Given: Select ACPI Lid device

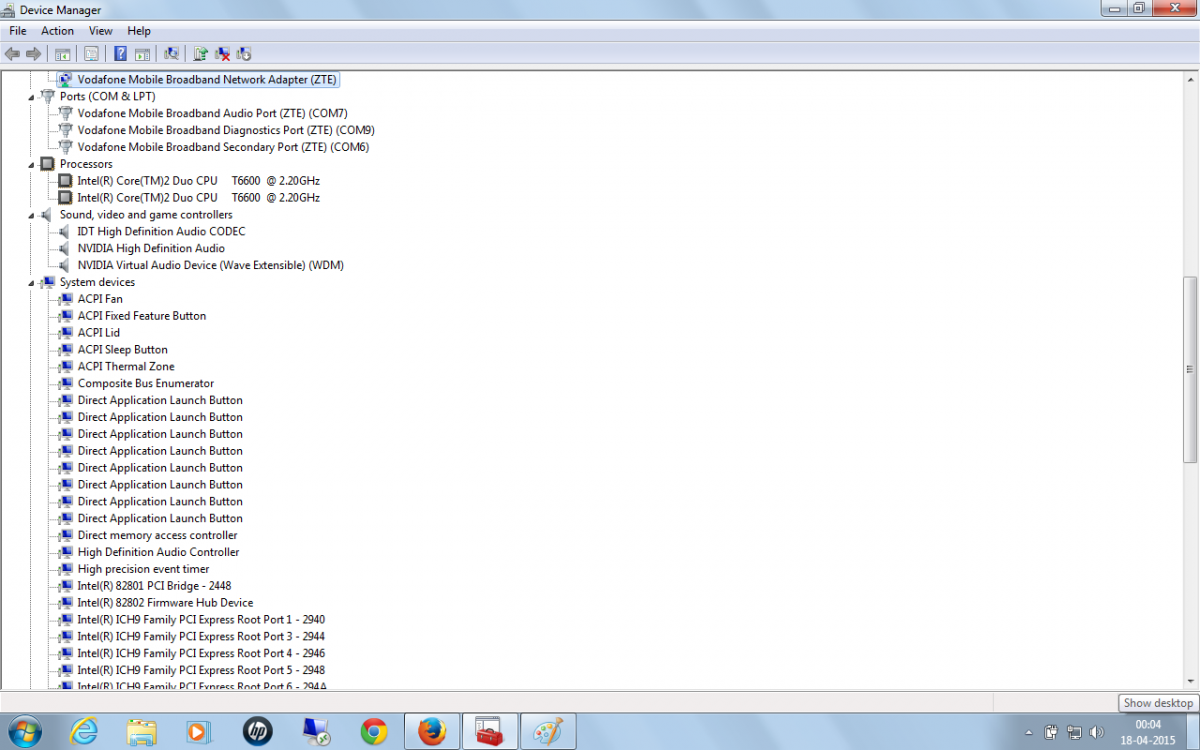Looking at the screenshot, I should pos(99,333).
